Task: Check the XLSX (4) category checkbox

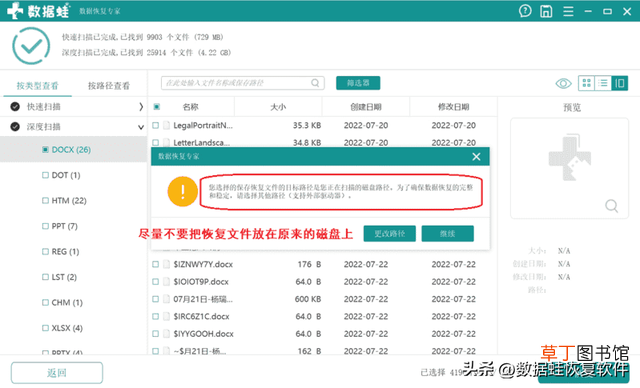Action: 45,328
